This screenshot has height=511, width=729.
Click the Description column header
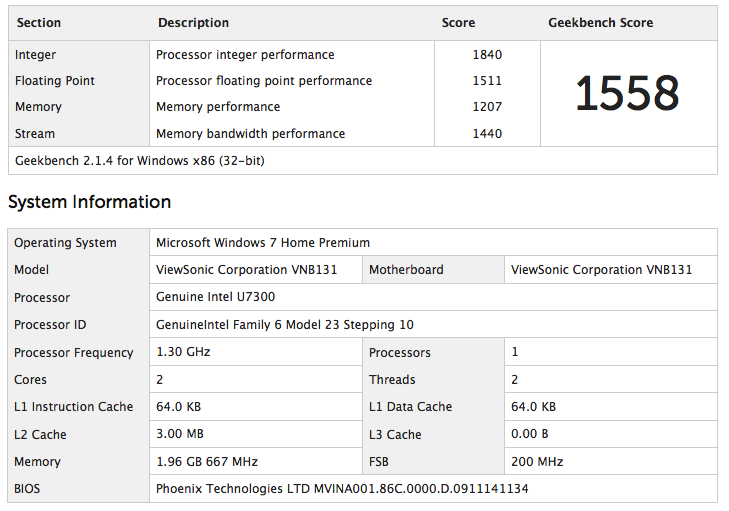(193, 23)
